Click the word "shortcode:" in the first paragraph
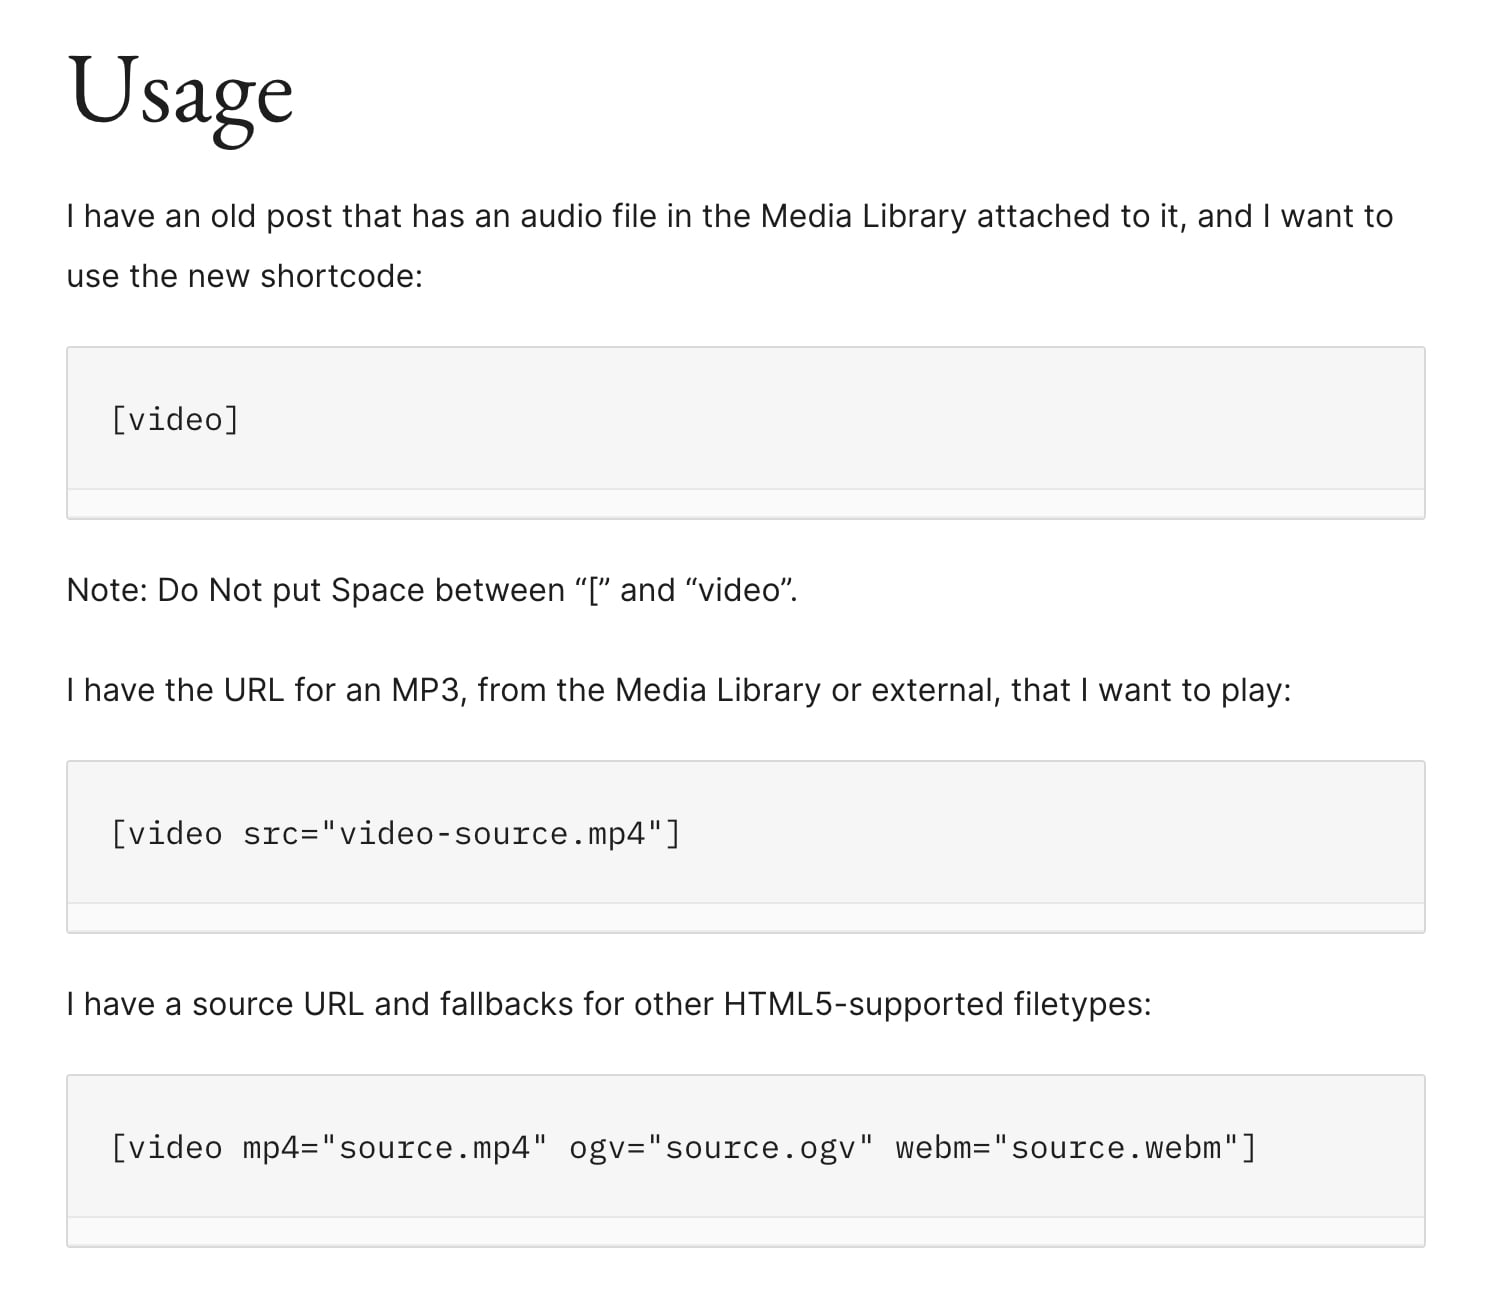This screenshot has width=1492, height=1305. click(341, 276)
